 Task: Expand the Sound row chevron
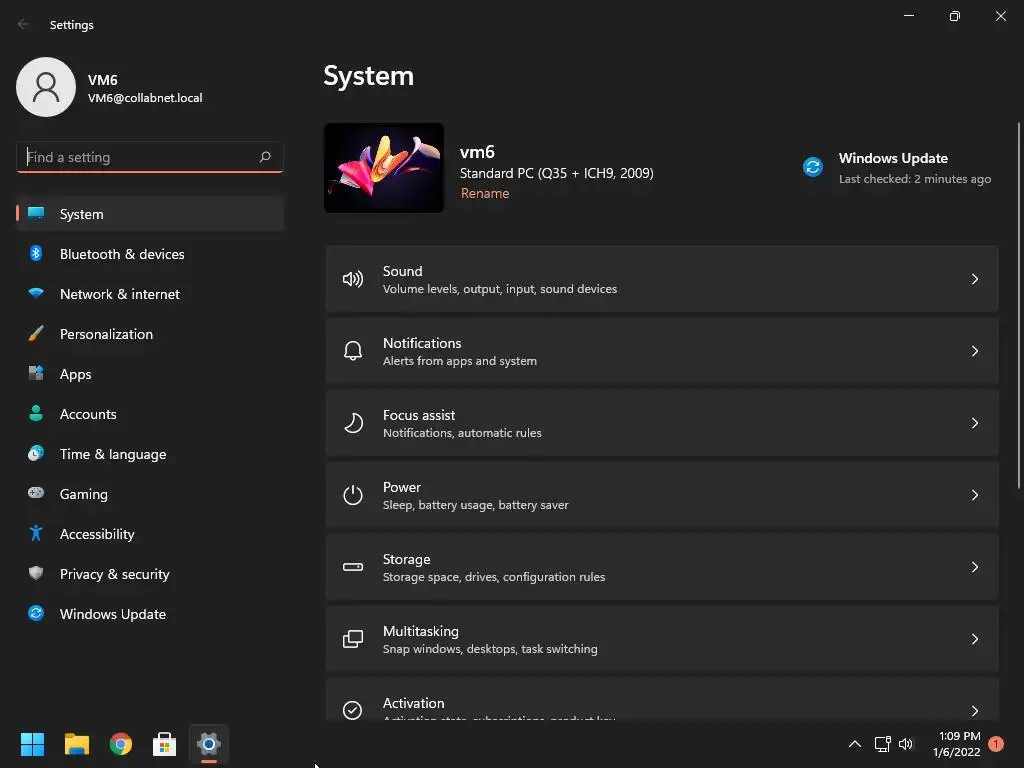974,280
